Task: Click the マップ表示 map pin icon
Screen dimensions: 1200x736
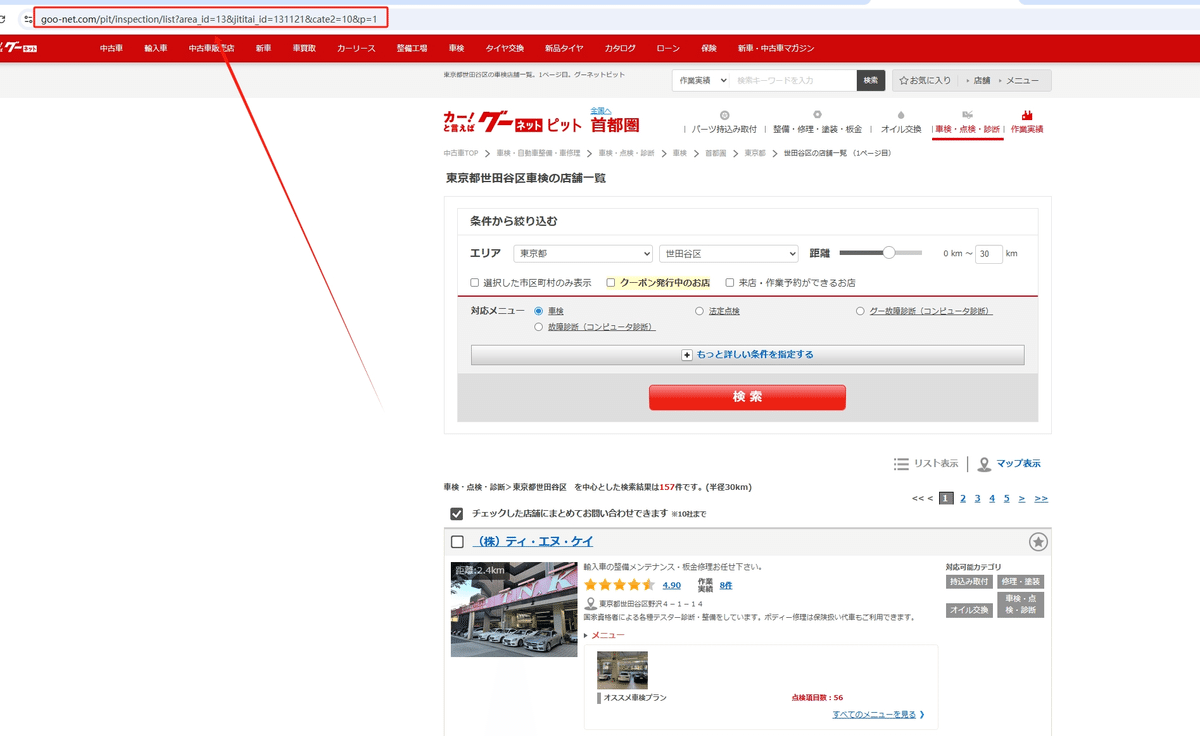Action: pyautogui.click(x=984, y=464)
